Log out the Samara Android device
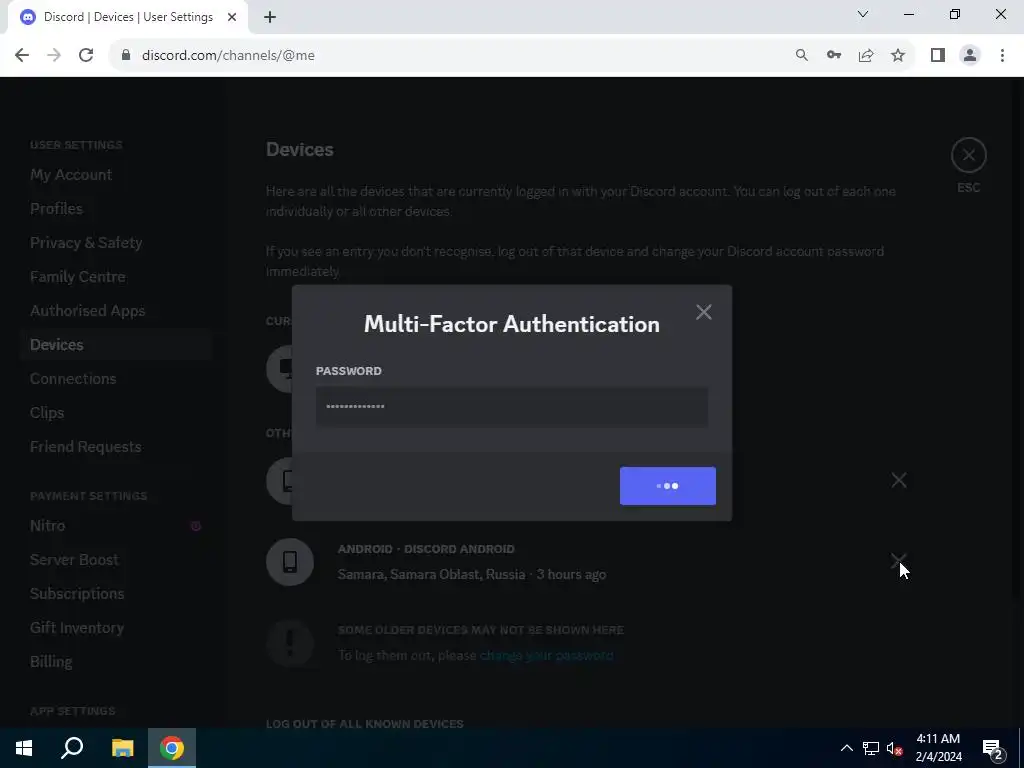 (x=899, y=561)
